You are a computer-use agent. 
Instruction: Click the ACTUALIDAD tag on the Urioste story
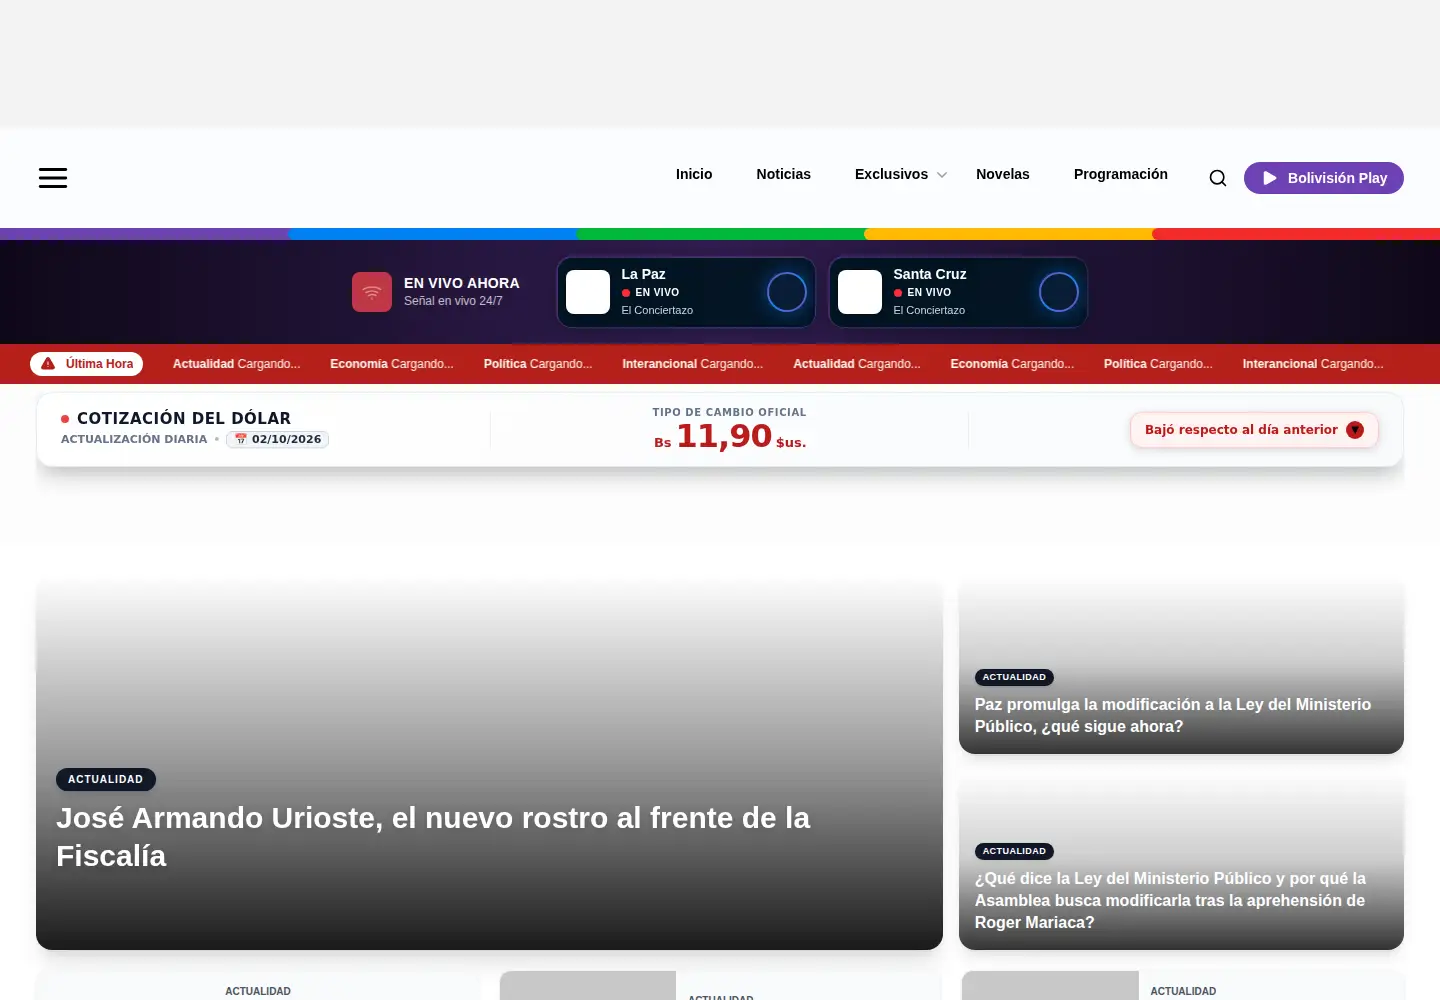click(106, 779)
